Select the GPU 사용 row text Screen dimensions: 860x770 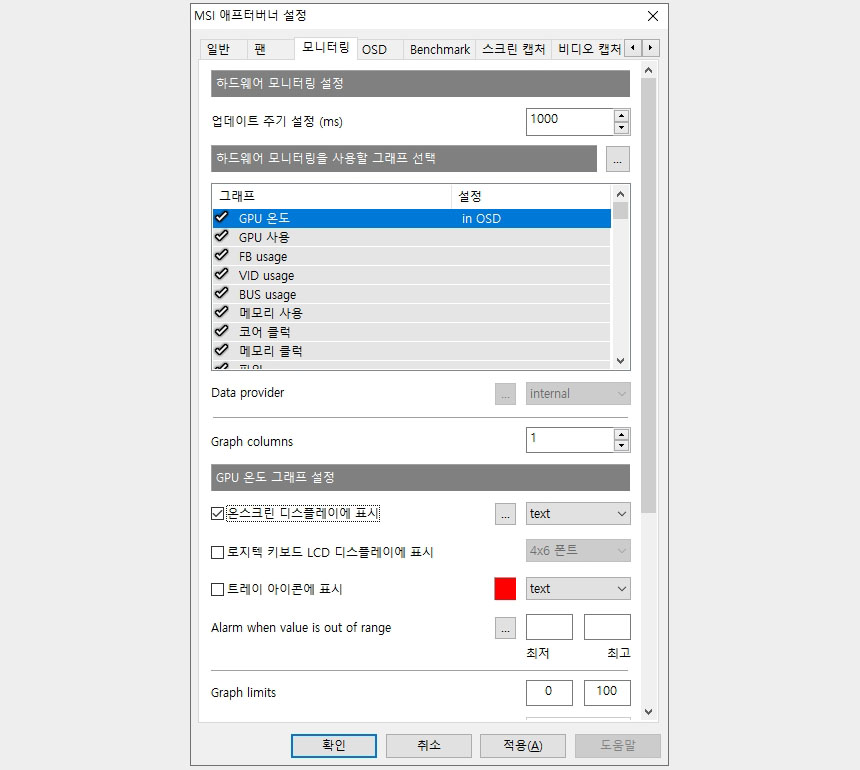(x=264, y=237)
